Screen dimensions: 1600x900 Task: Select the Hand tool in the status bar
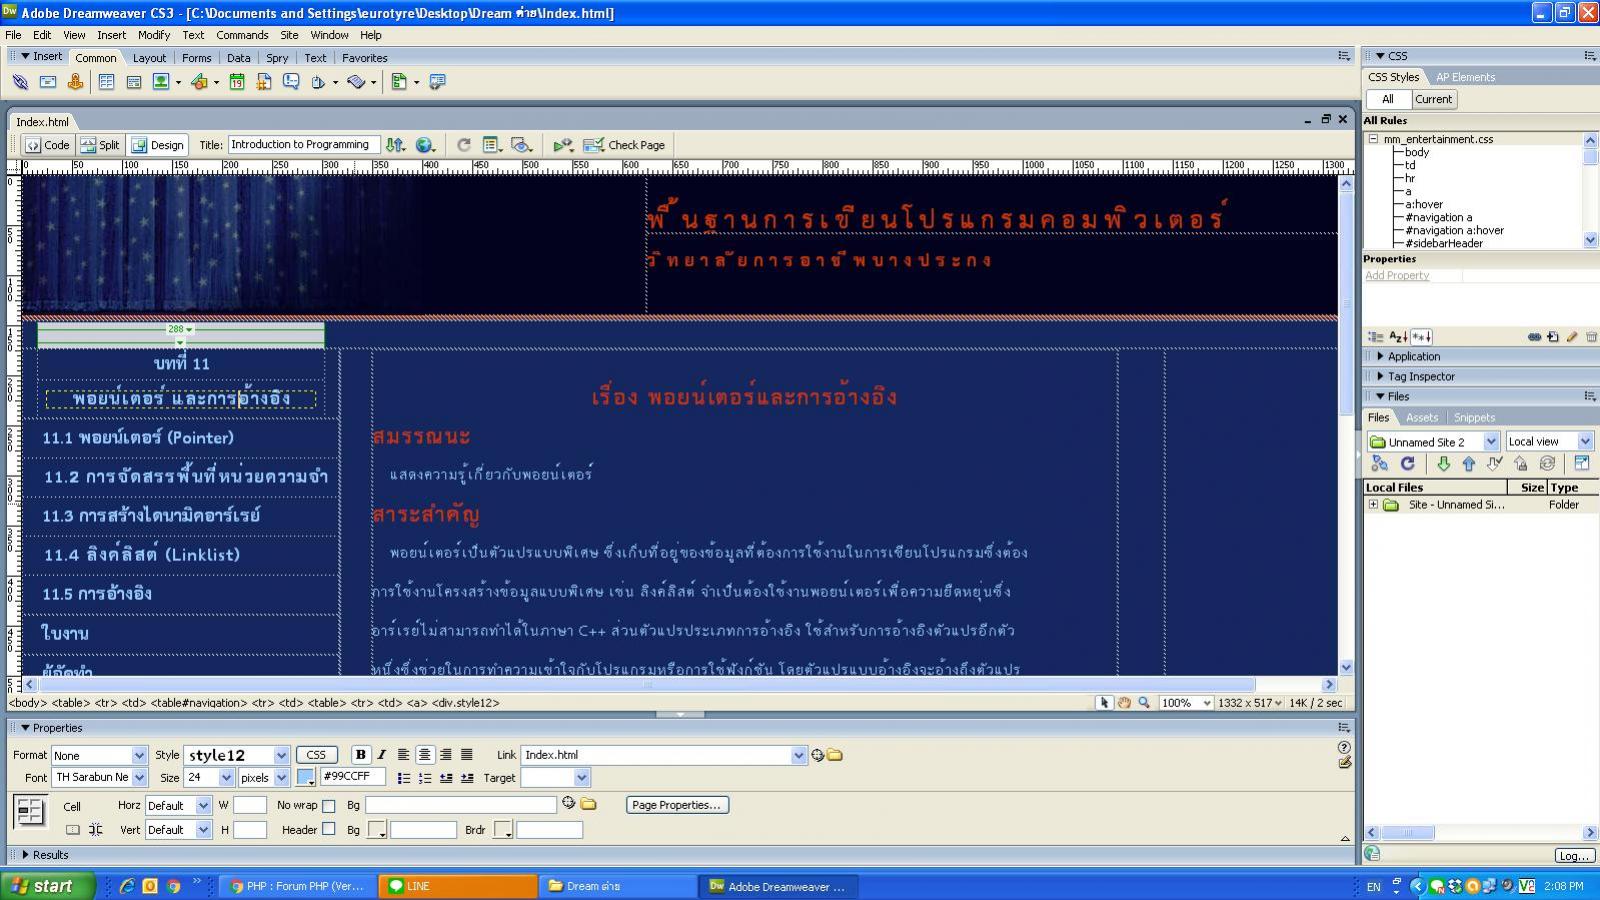pyautogui.click(x=1124, y=703)
